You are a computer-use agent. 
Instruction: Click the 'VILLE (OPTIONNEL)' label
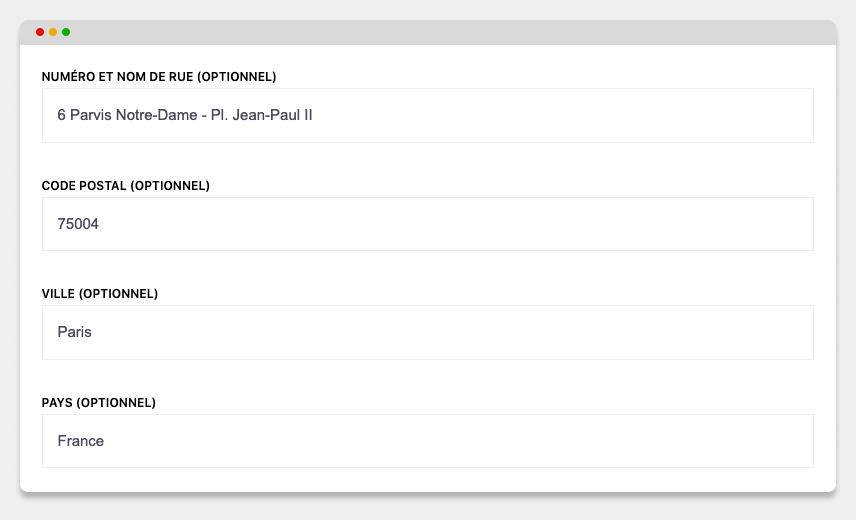[100, 294]
